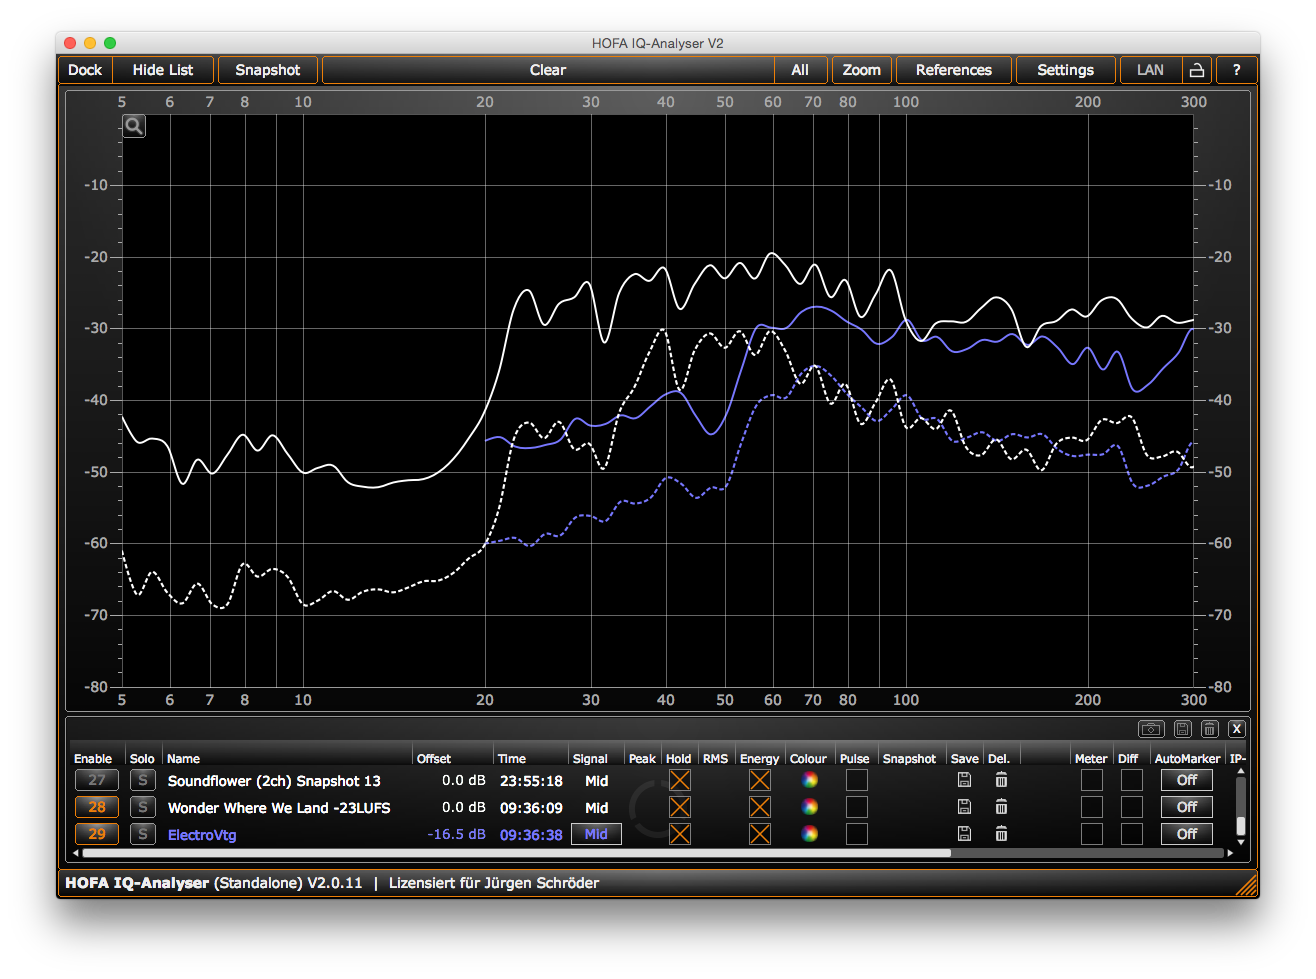Click the save disk icon above the list

click(x=1181, y=729)
